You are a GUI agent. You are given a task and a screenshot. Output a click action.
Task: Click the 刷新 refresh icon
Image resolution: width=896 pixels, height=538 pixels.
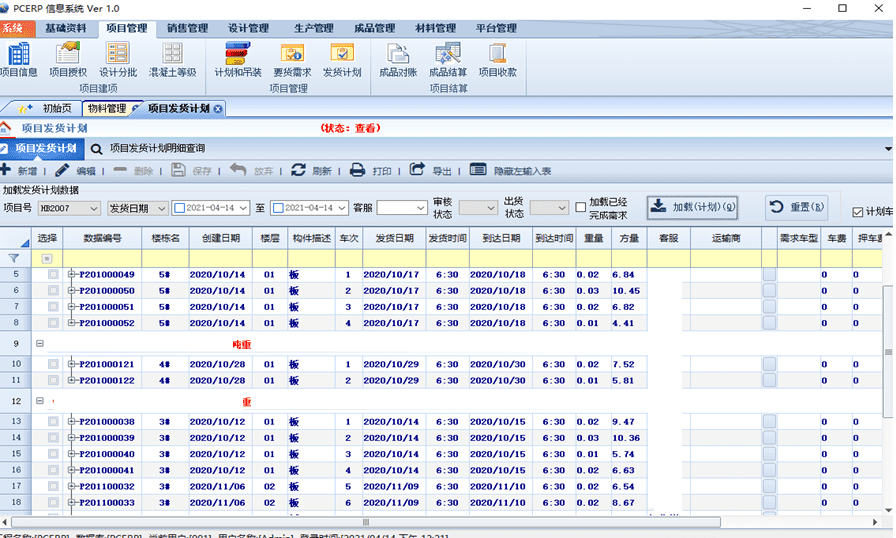(x=298, y=170)
